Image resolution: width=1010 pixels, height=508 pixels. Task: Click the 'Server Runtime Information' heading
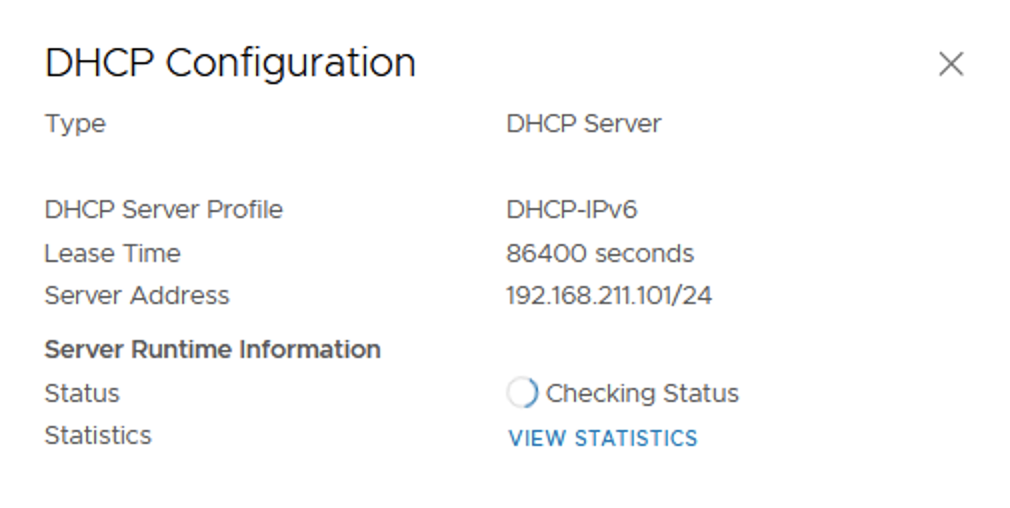pos(213,350)
